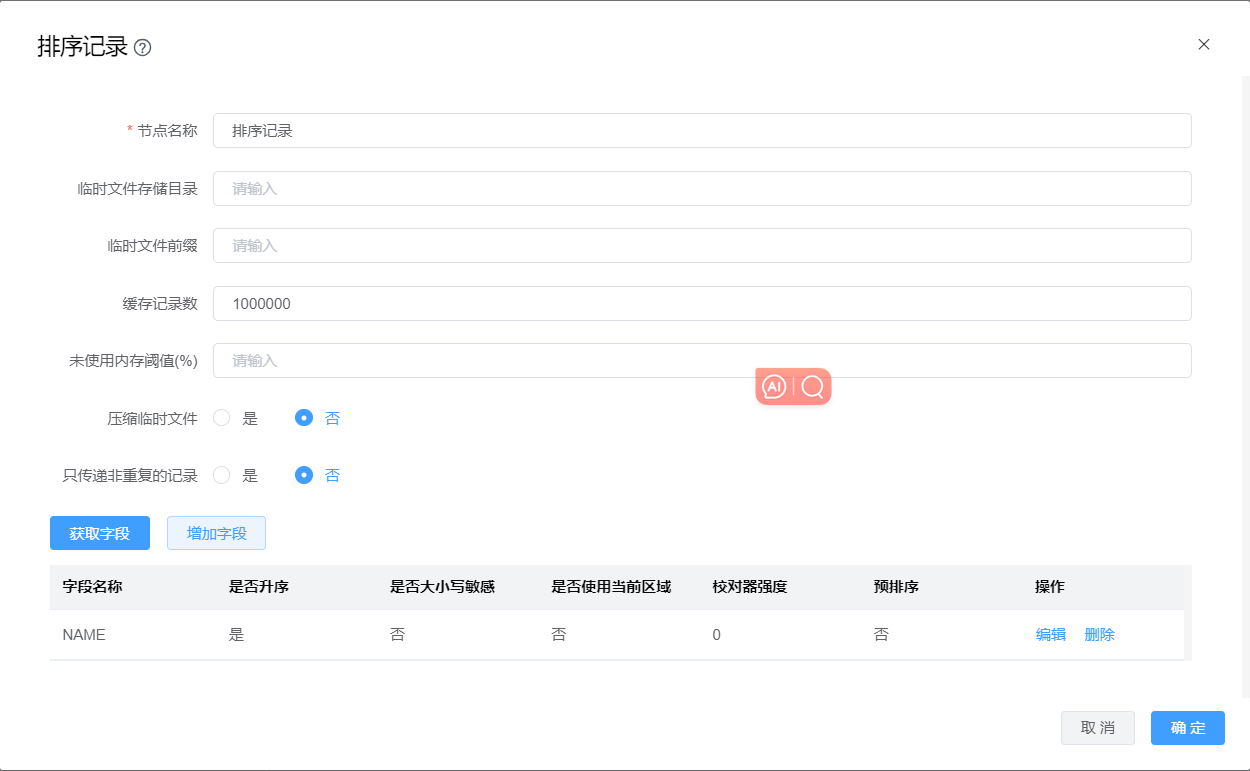
Task: Click the 增加字段 button
Action: pos(216,533)
